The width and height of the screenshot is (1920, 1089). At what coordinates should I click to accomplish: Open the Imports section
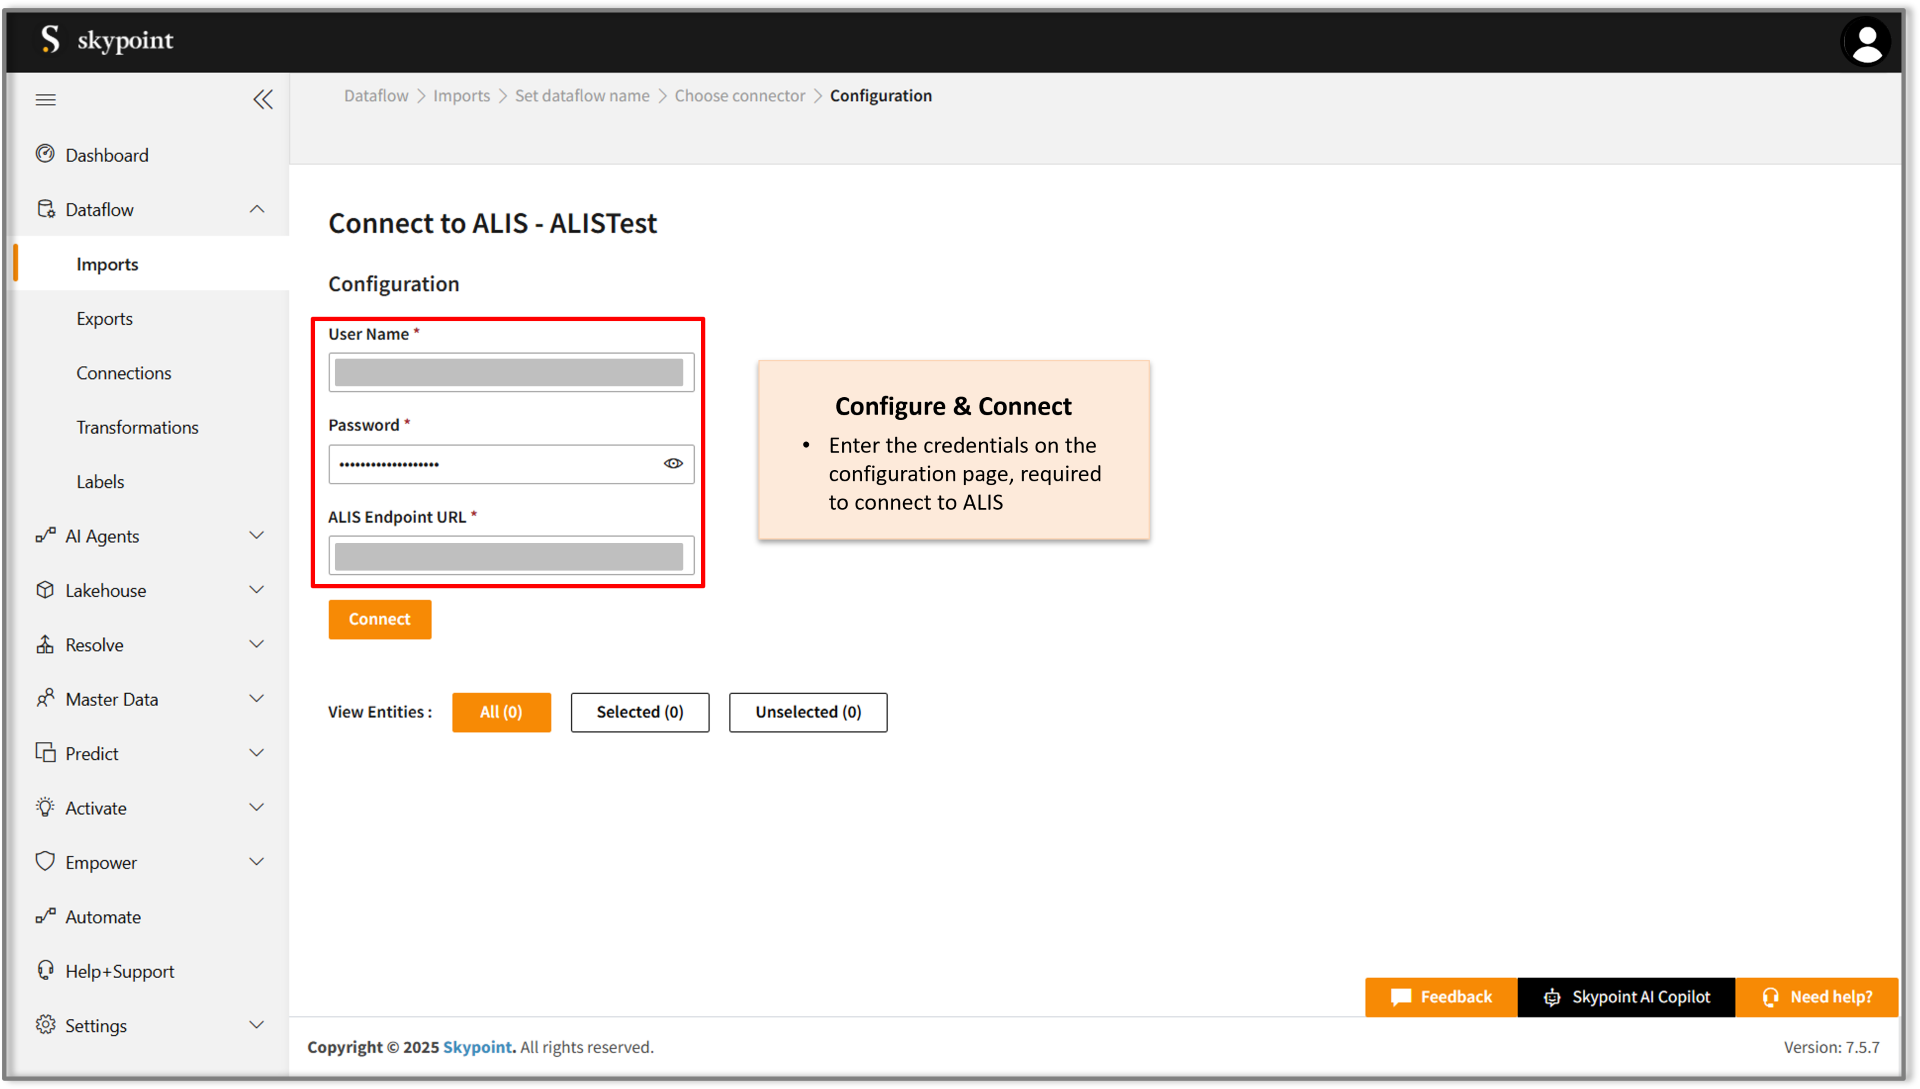pos(108,264)
